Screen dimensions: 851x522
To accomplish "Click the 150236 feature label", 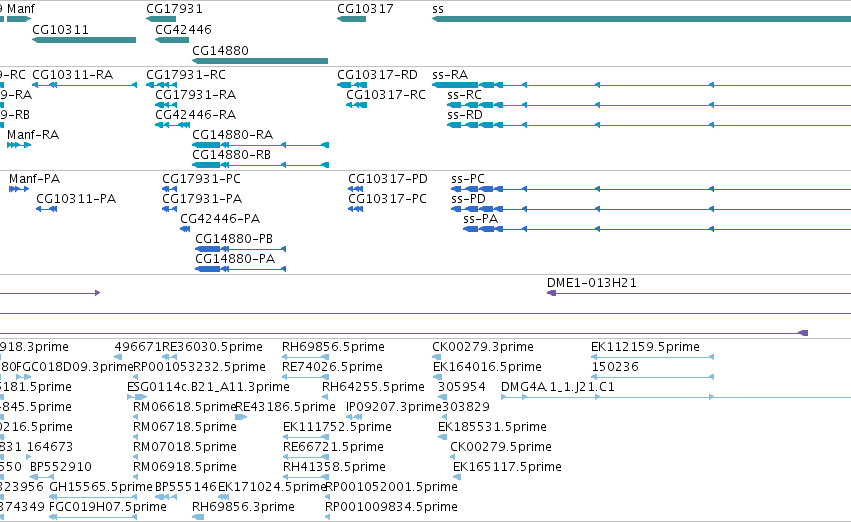I will 615,367.
